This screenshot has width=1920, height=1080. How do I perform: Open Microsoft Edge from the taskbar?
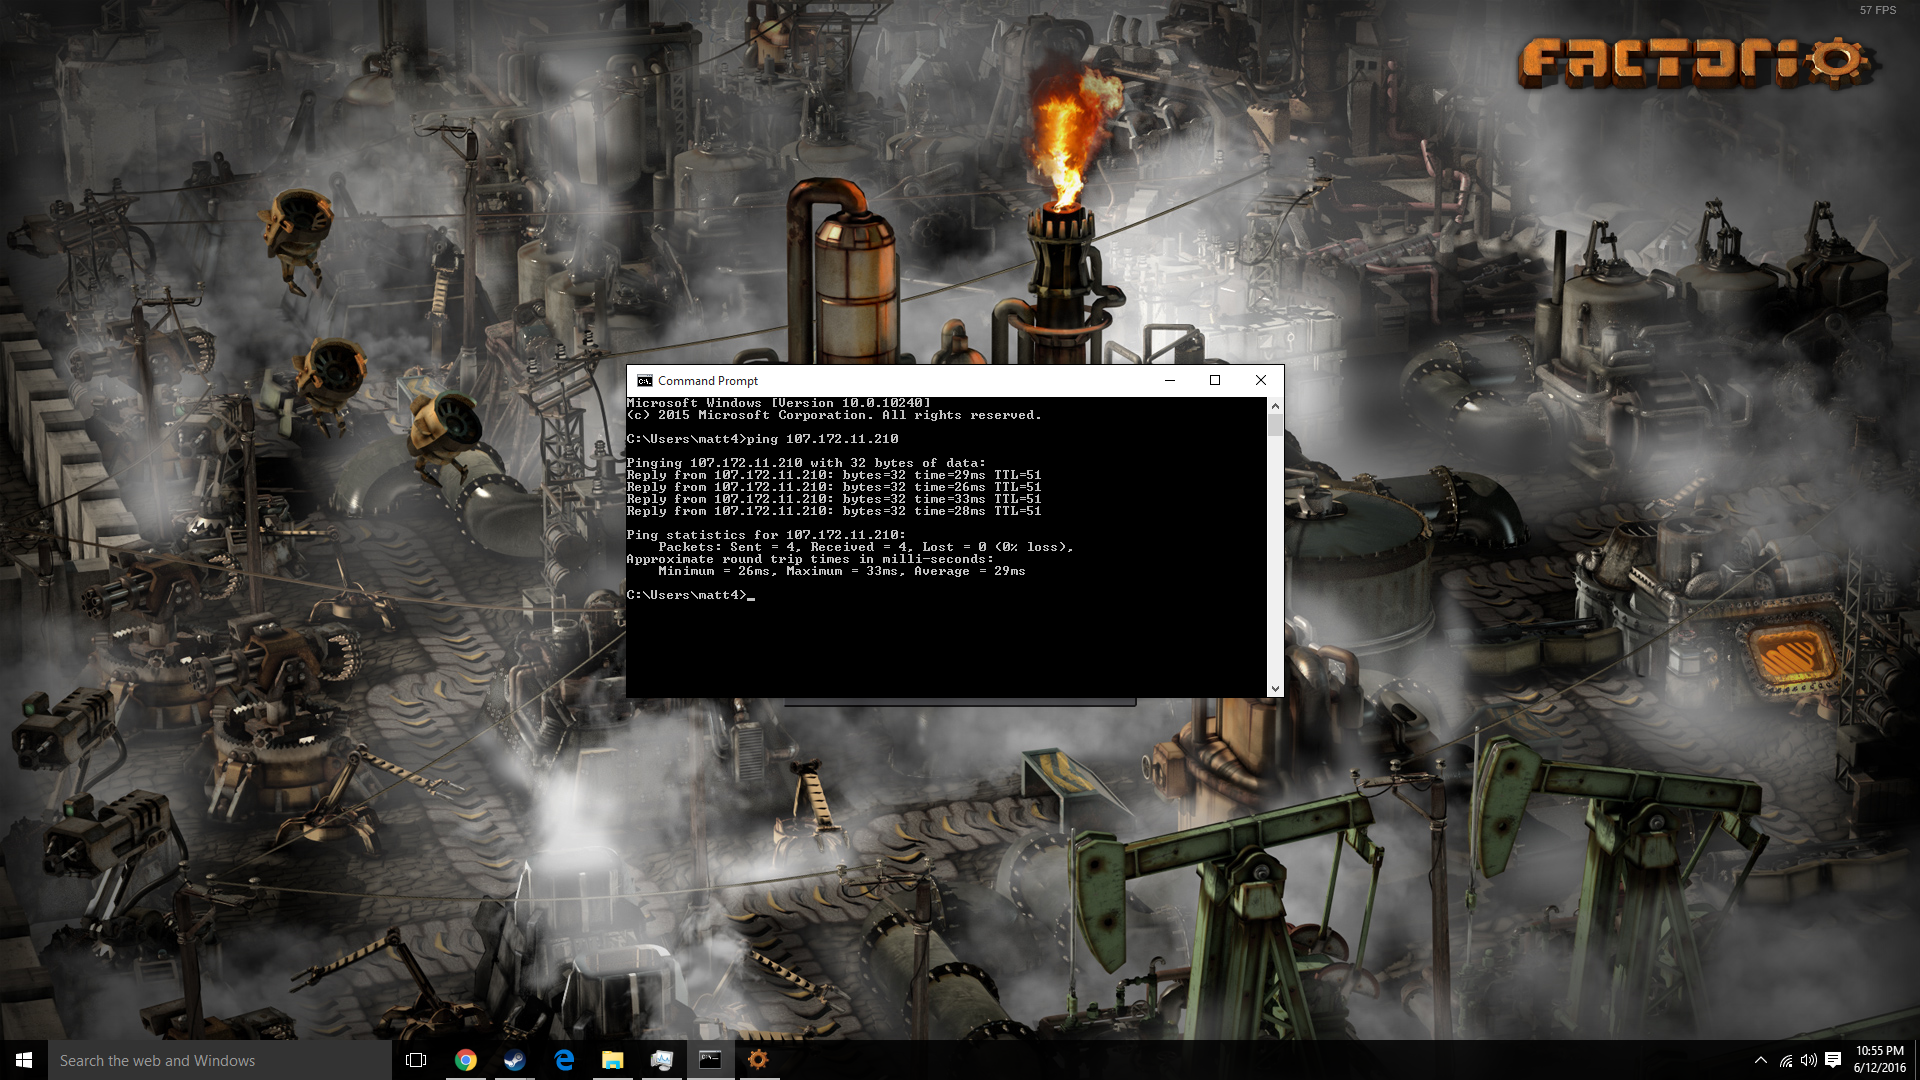(x=563, y=1060)
